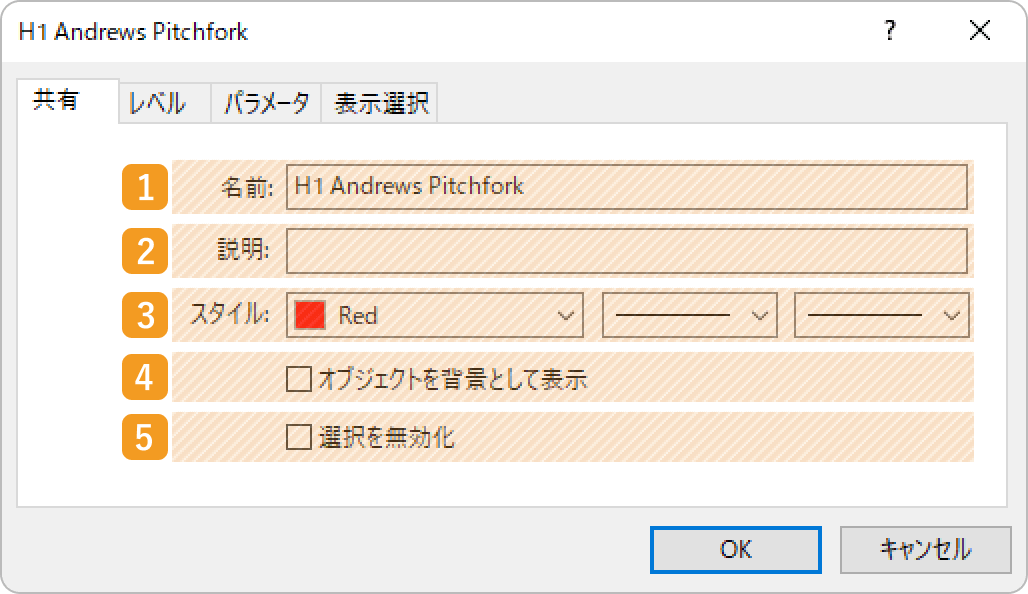
Task: Go to the 共有 tab
Action: click(57, 100)
